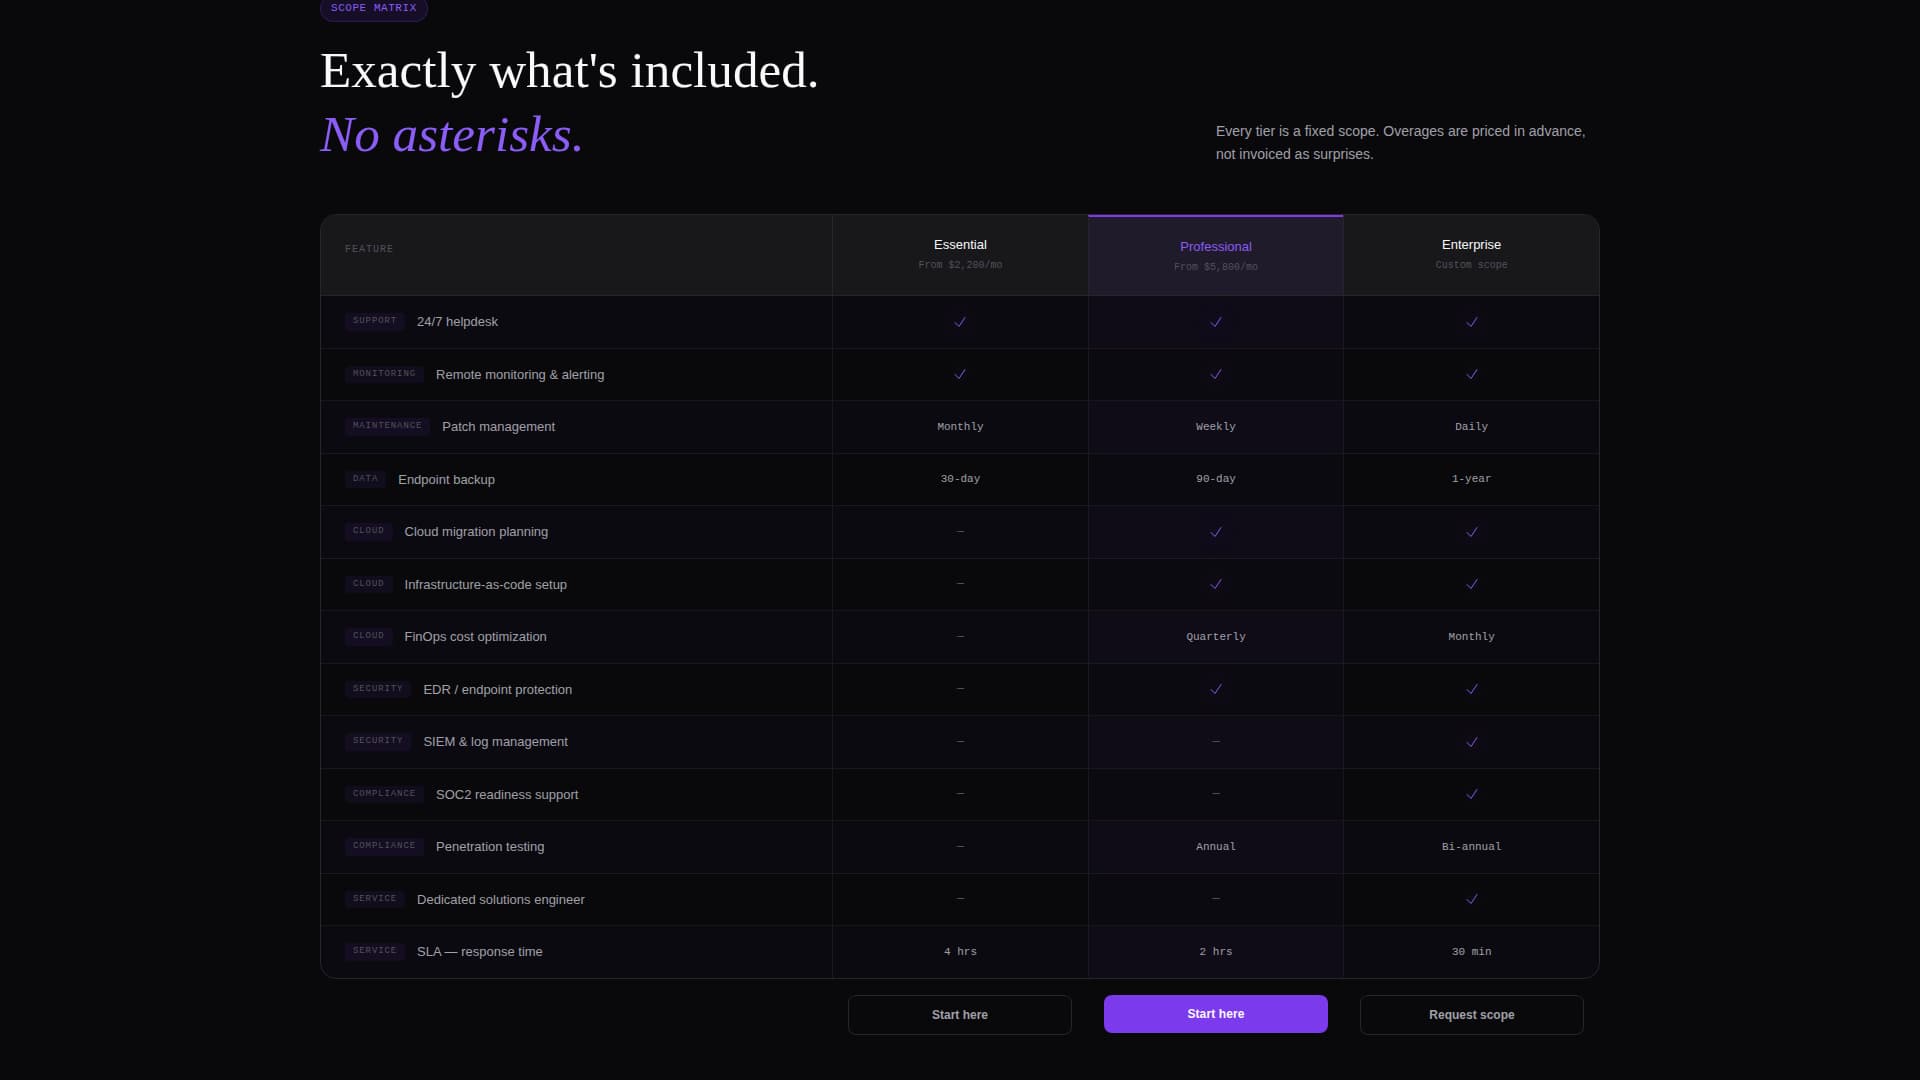Image resolution: width=1920 pixels, height=1080 pixels.
Task: Click the CLOUD tag beside FinOps cost optimization
Action: [x=368, y=636]
